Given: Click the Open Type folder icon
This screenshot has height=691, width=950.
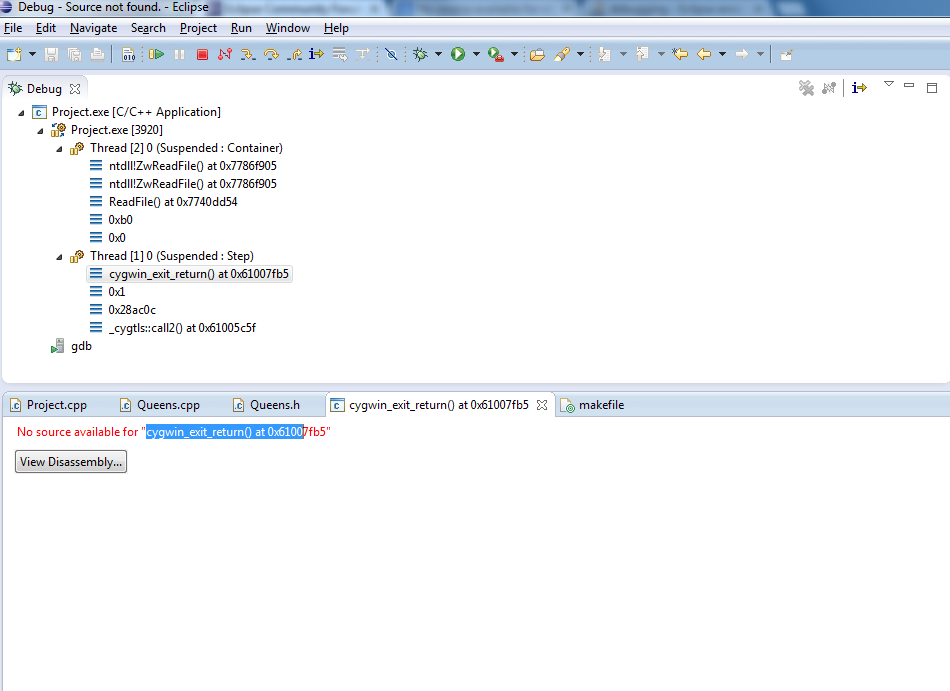Looking at the screenshot, I should [537, 55].
